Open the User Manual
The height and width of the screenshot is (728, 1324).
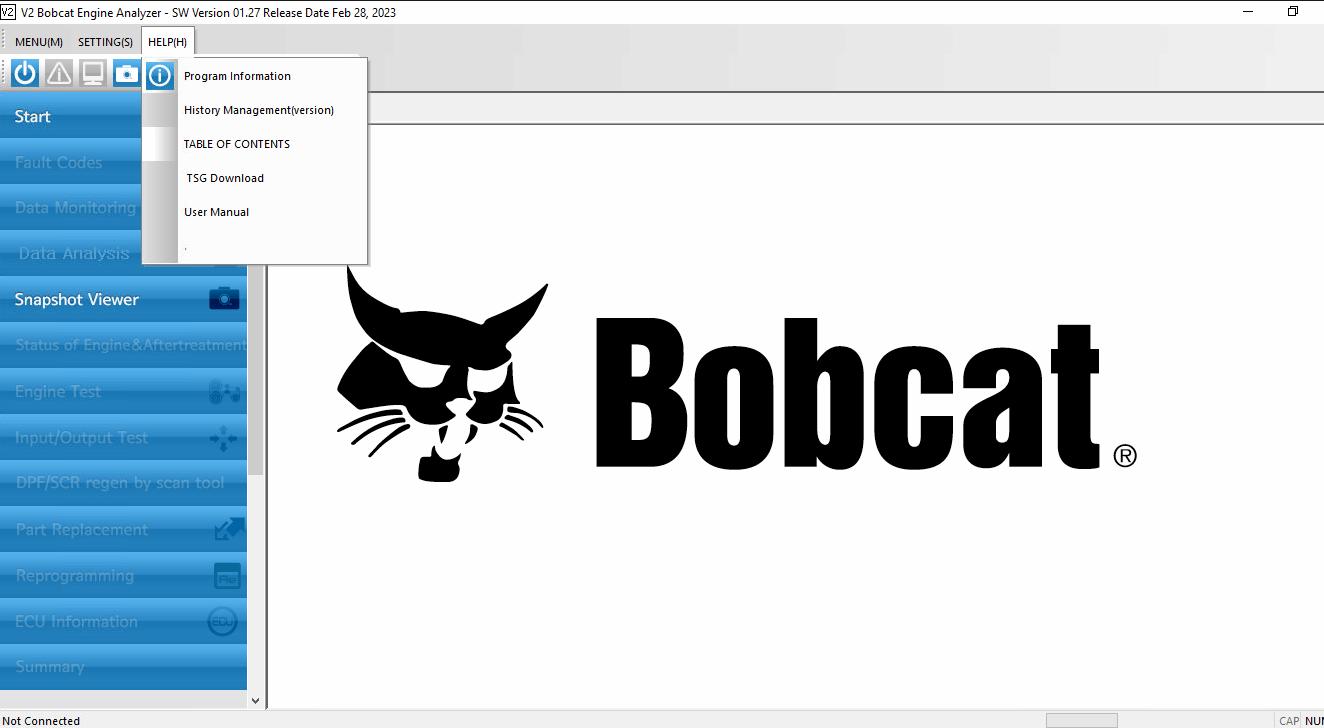click(216, 212)
